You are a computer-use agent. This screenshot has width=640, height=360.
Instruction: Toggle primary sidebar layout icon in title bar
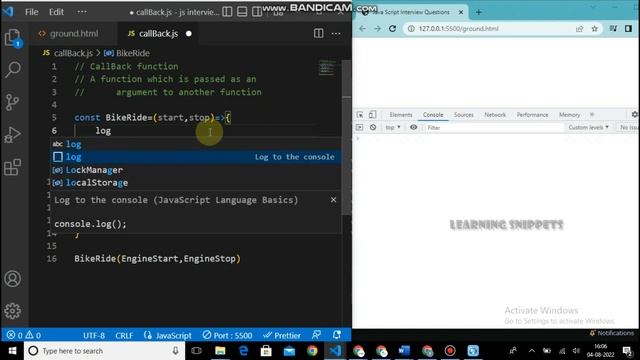227,12
